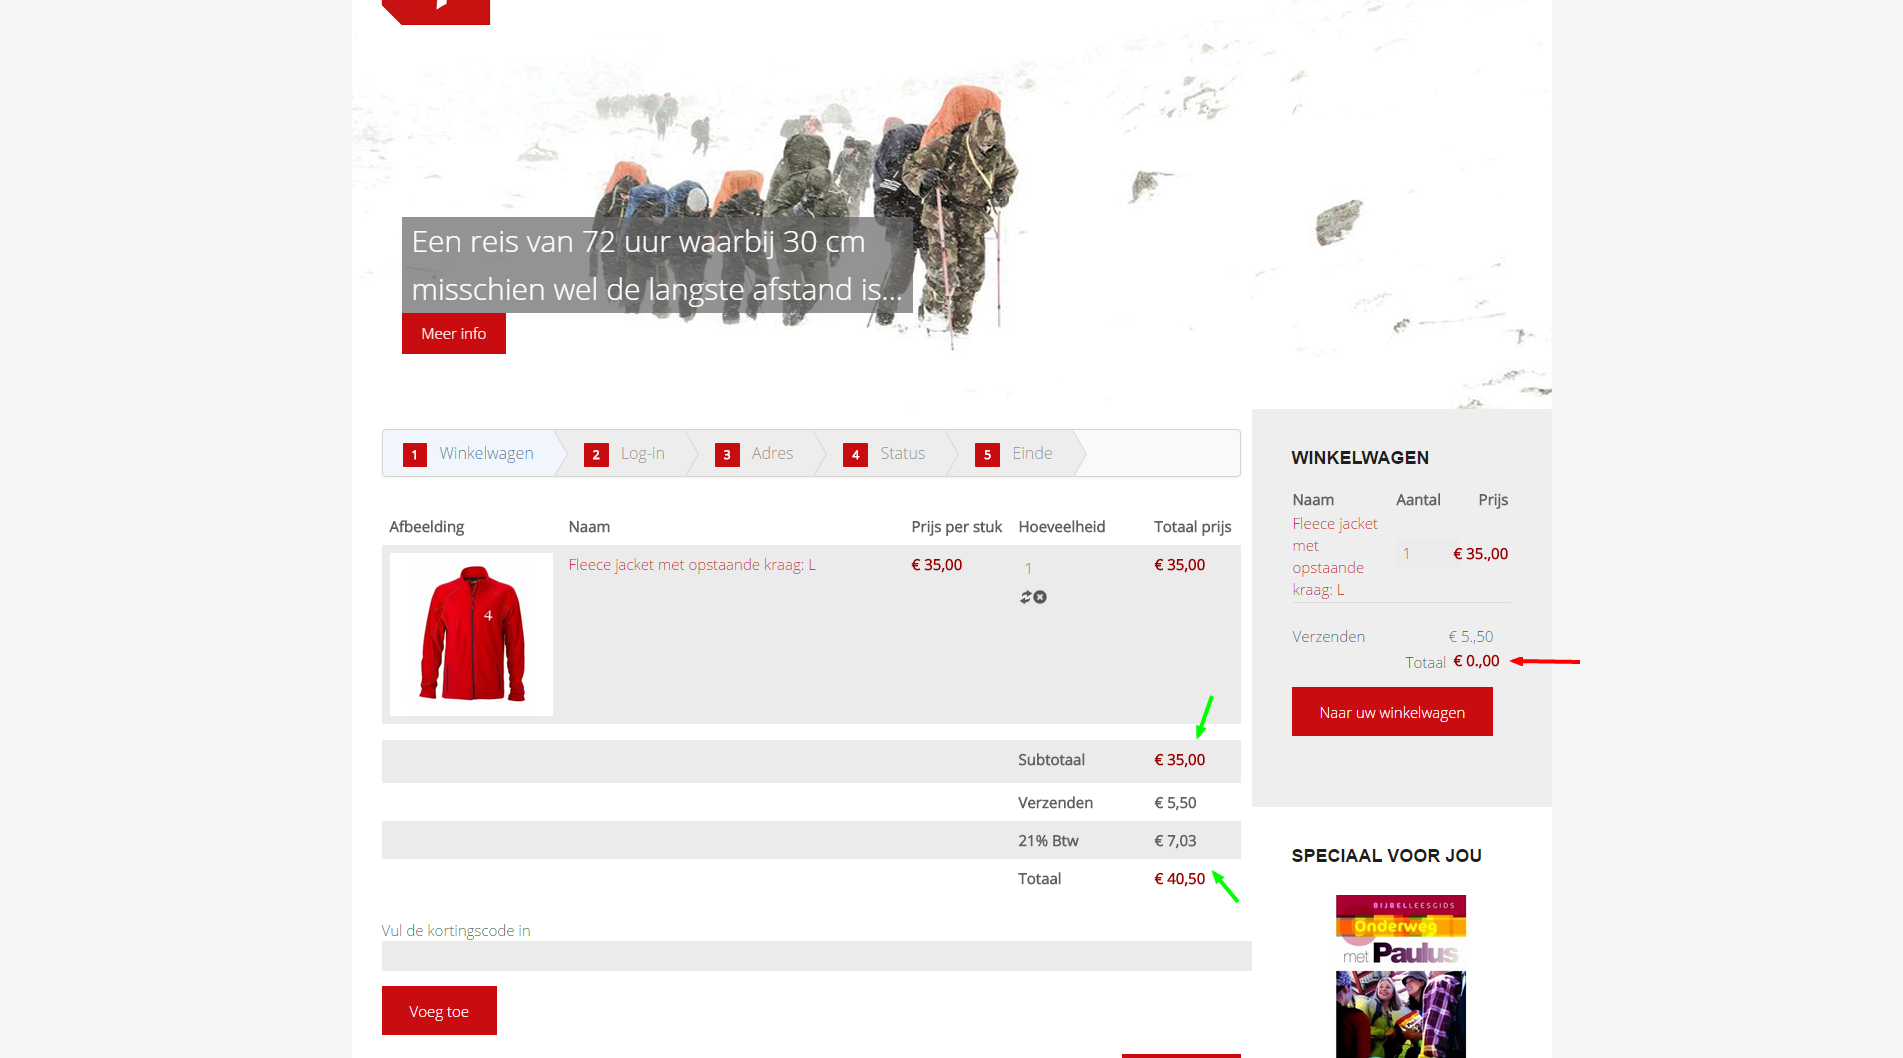This screenshot has width=1903, height=1058.
Task: Click the Totaal prijs column header
Action: (1193, 527)
